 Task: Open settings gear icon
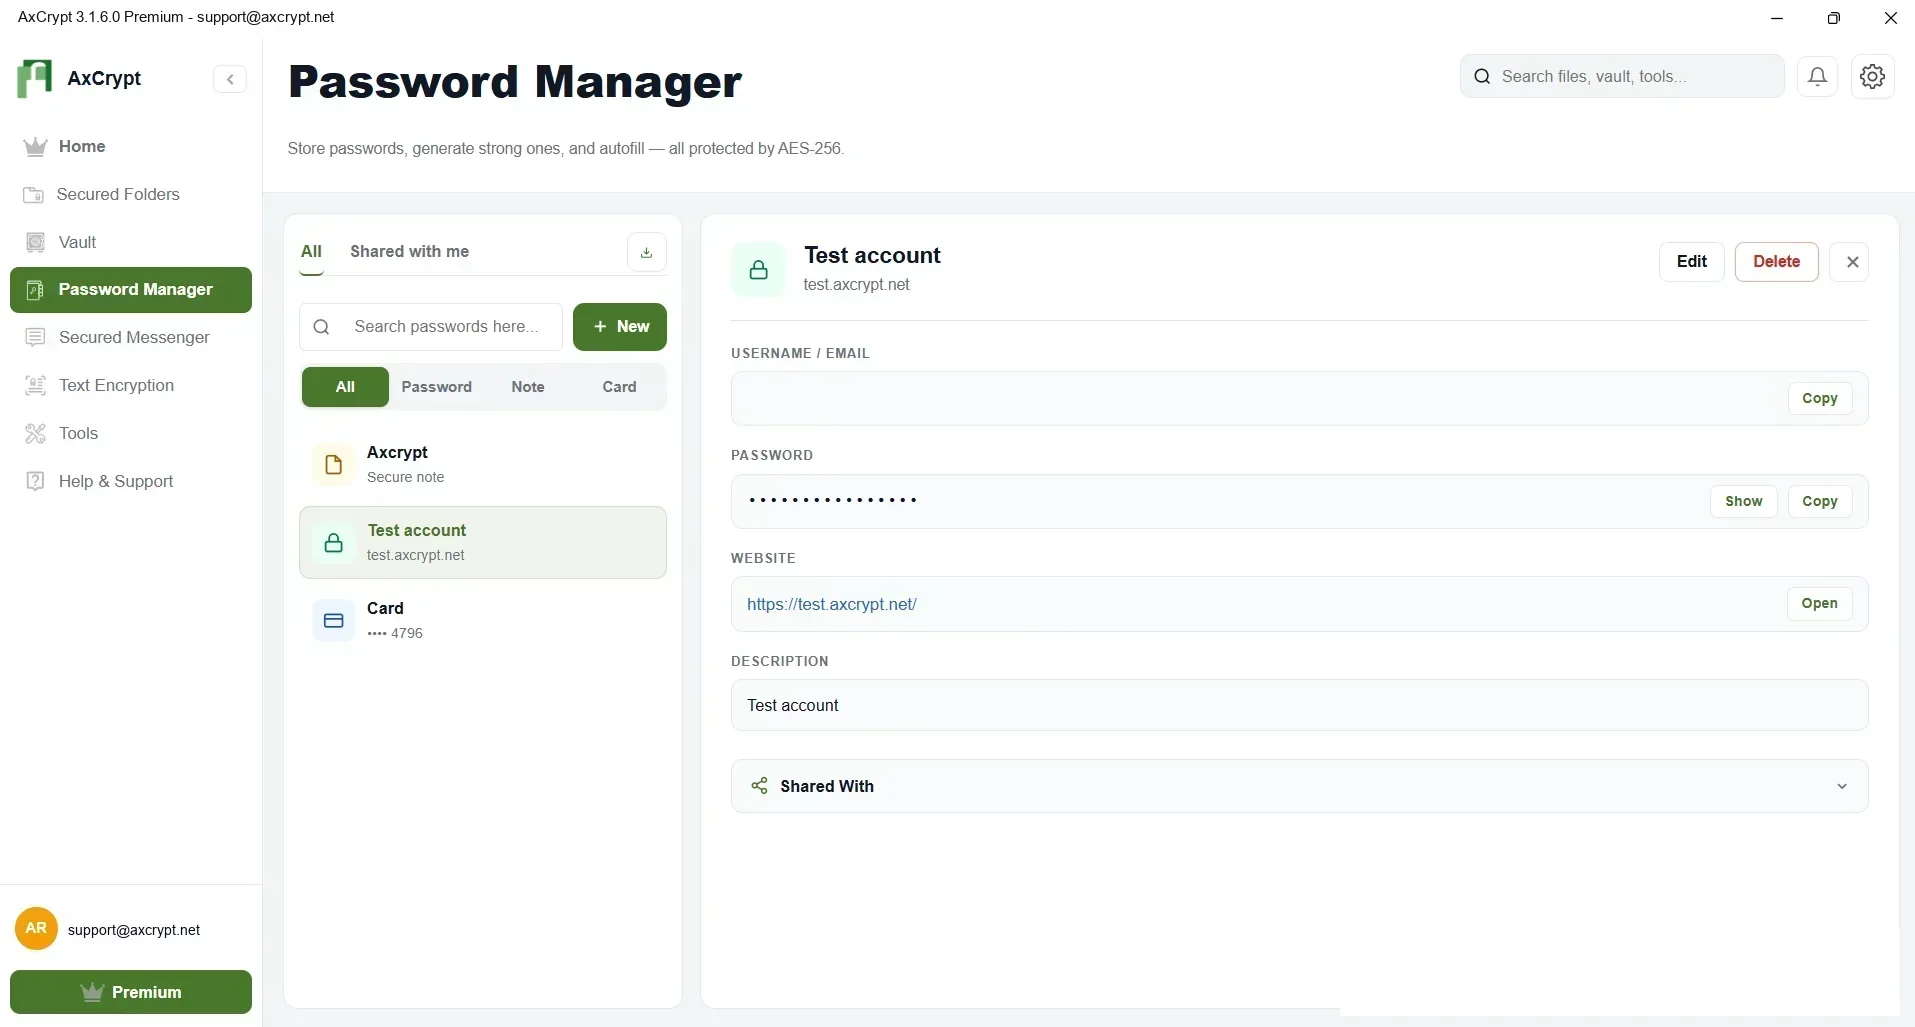pyautogui.click(x=1873, y=76)
